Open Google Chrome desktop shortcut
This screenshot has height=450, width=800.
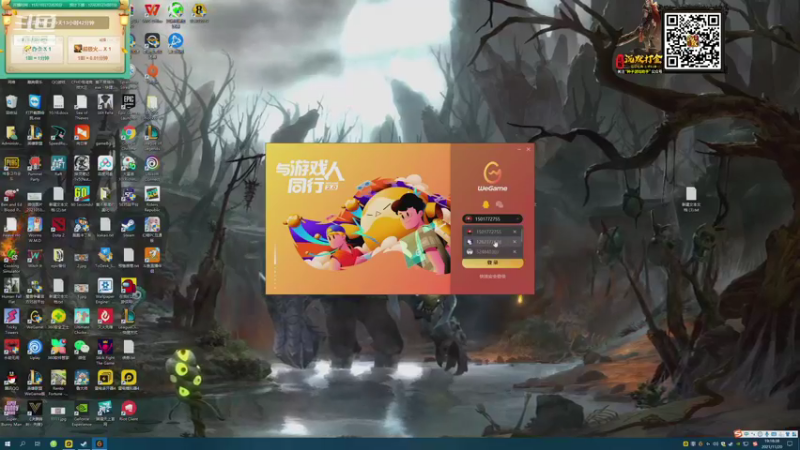point(128,137)
